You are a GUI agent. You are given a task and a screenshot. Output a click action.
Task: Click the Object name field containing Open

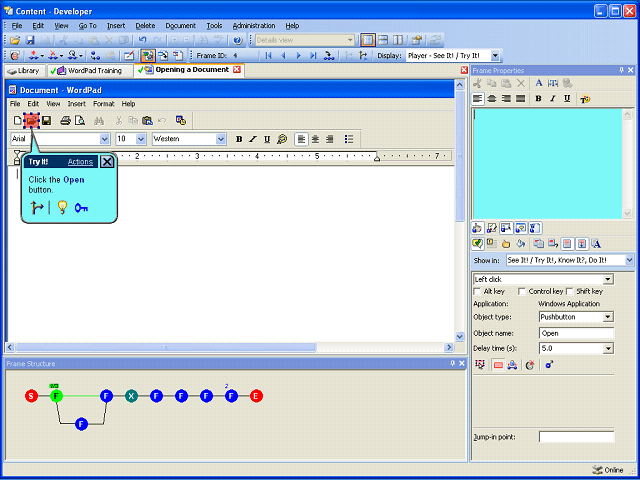[x=576, y=333]
